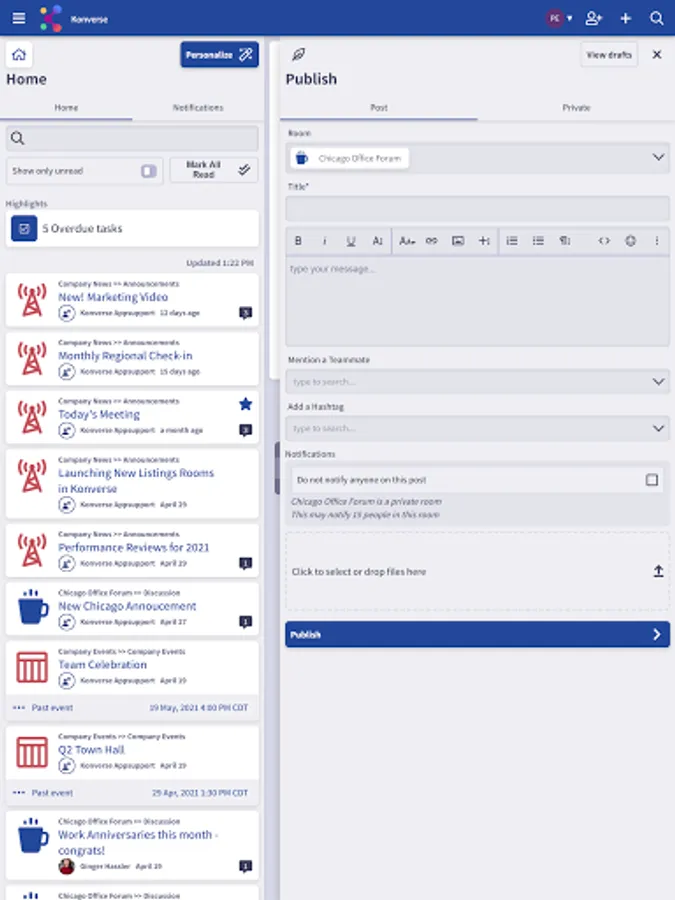Check Do not notify anyone checkbox
The width and height of the screenshot is (675, 900).
tap(651, 480)
